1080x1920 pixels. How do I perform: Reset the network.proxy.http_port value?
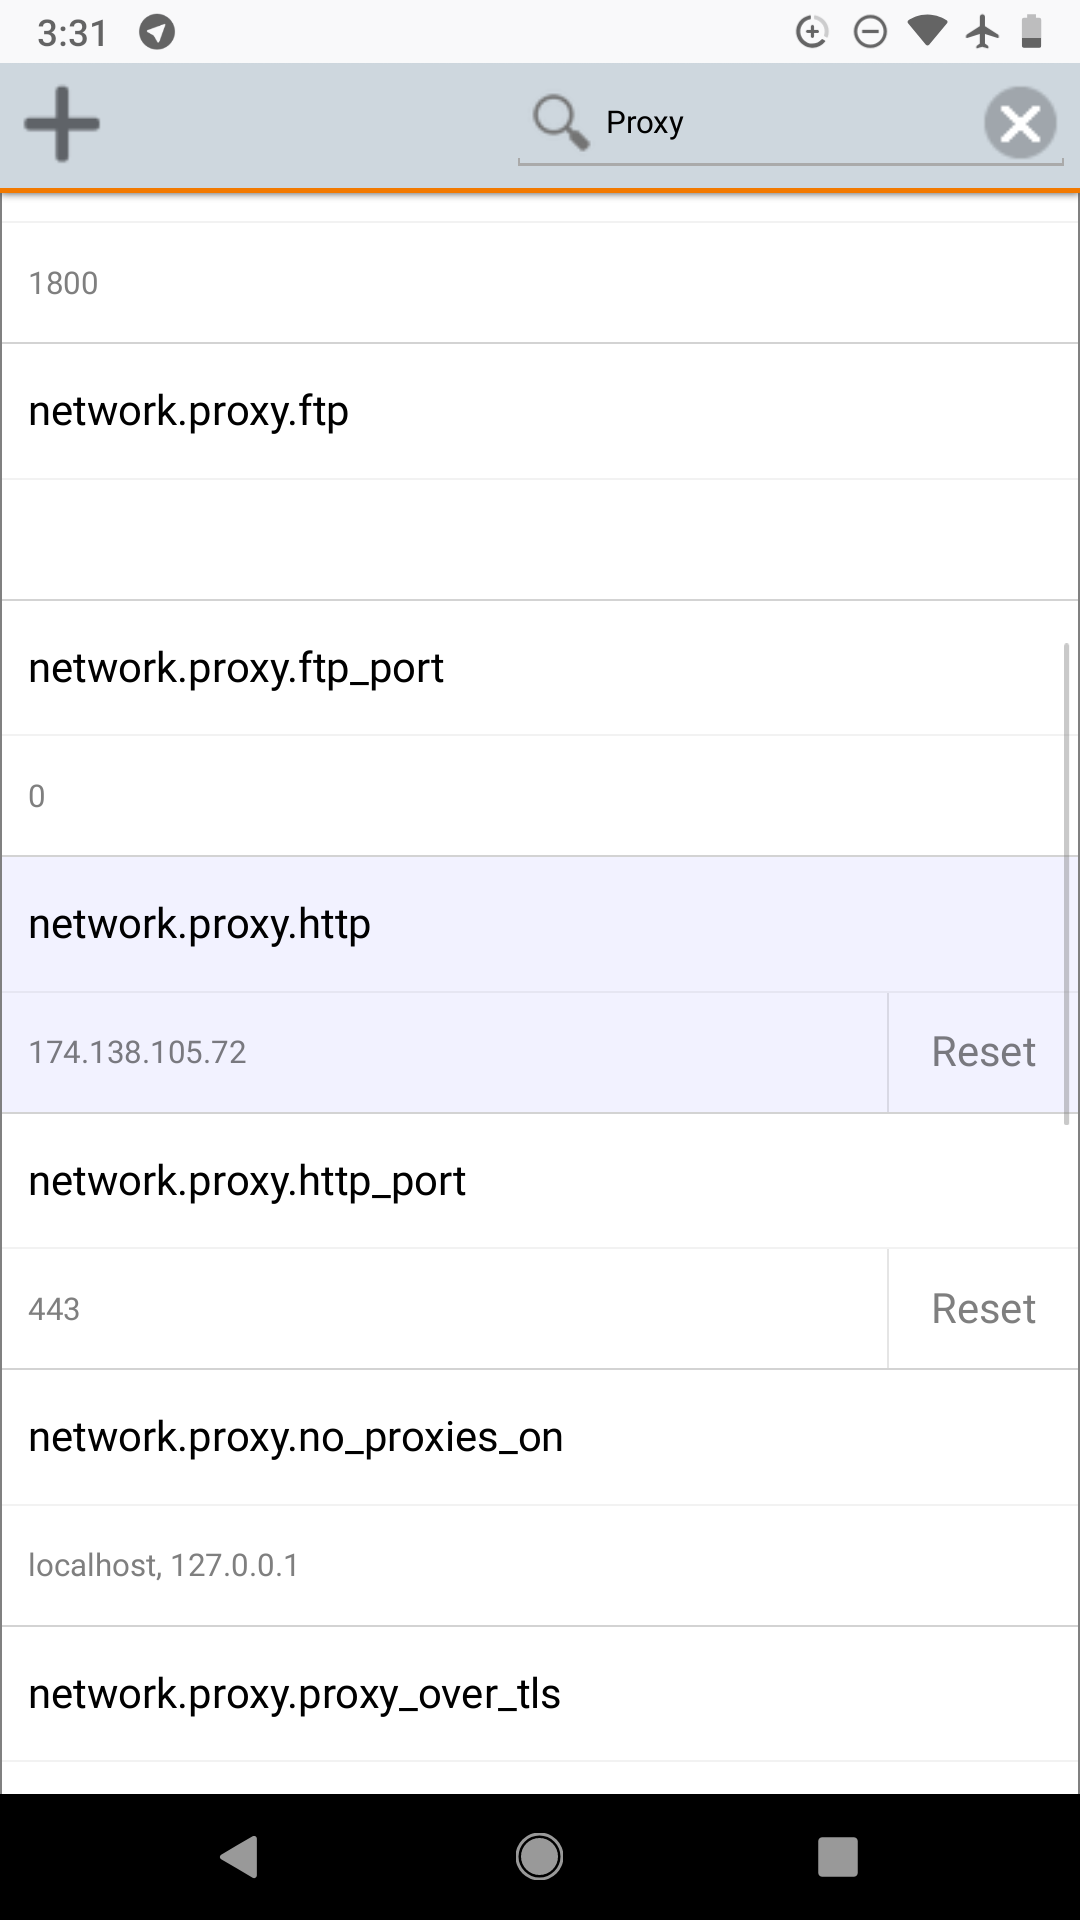coord(982,1309)
